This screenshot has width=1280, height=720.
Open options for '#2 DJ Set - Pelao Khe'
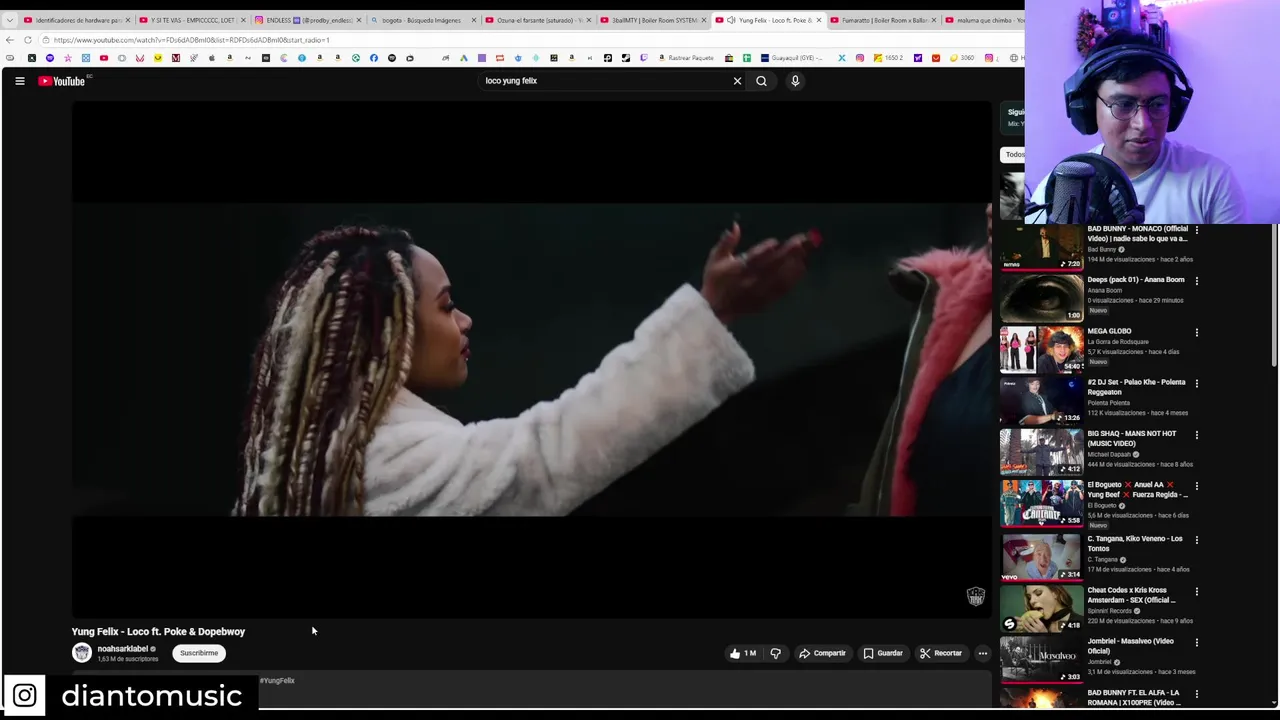(1196, 383)
